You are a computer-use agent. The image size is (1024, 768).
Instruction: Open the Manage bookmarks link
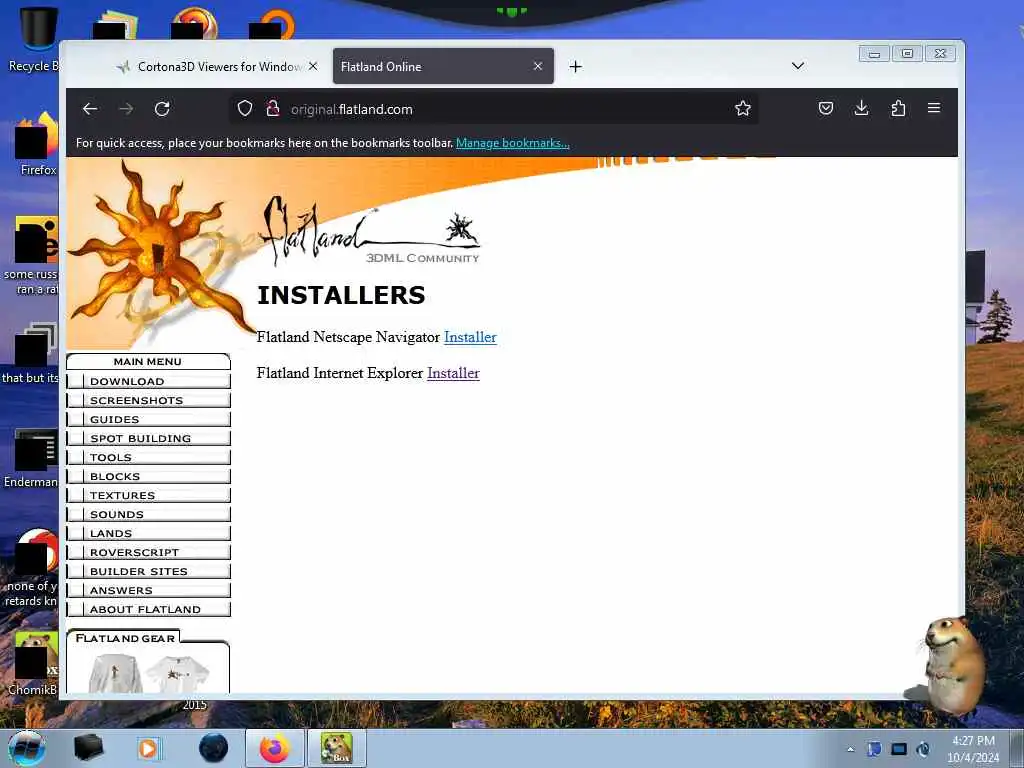[x=513, y=143]
